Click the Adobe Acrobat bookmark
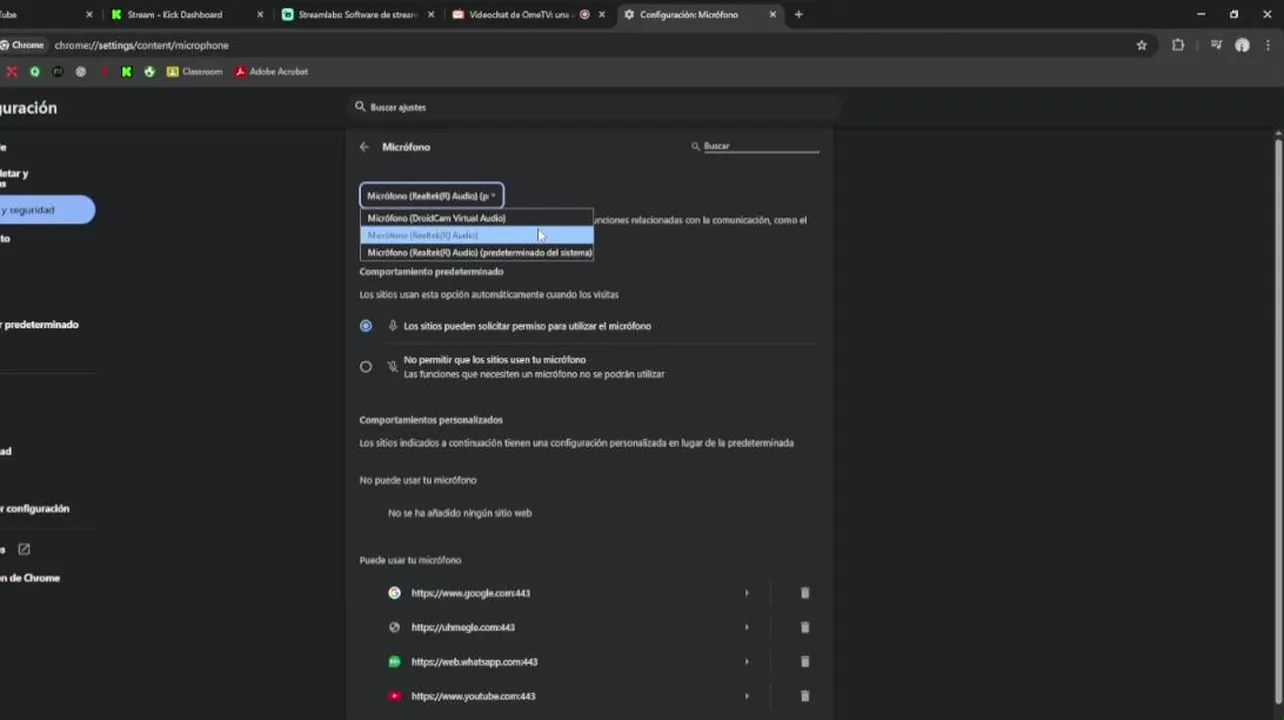The image size is (1284, 720). point(271,72)
